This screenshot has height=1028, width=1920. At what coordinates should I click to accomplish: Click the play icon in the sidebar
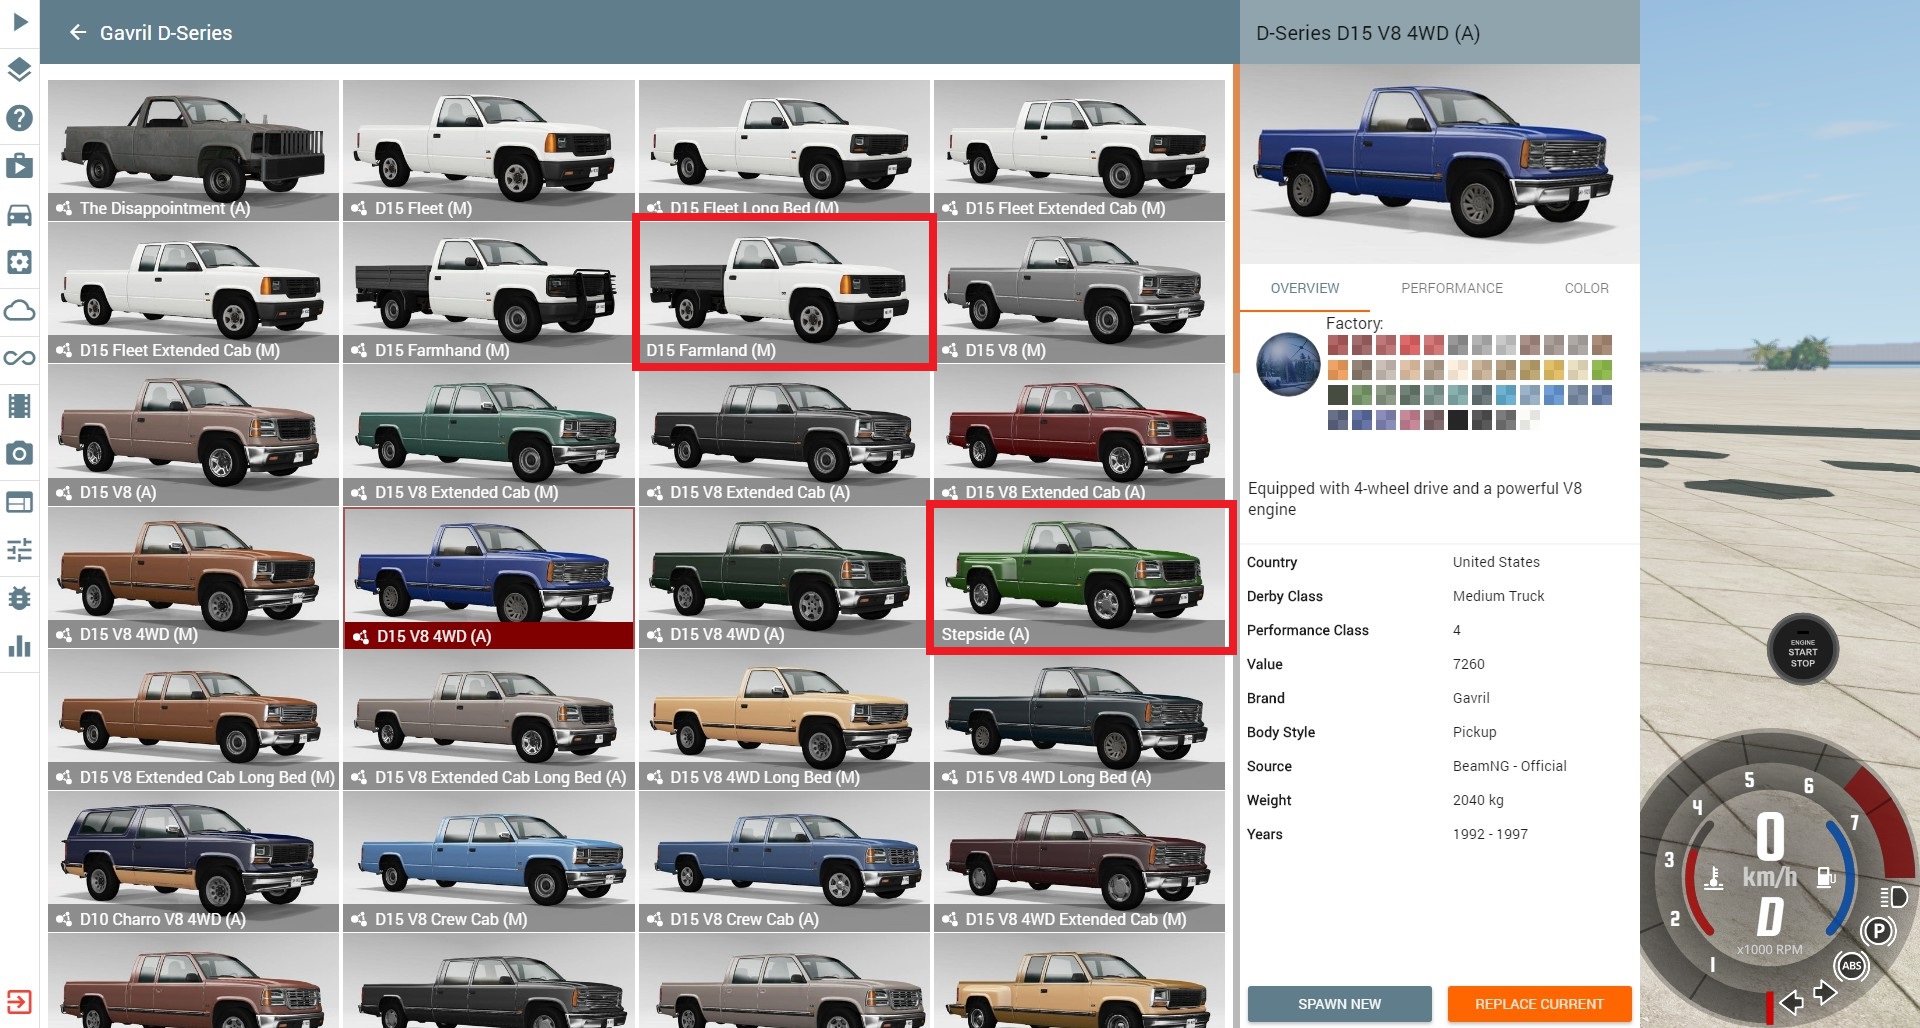click(20, 21)
